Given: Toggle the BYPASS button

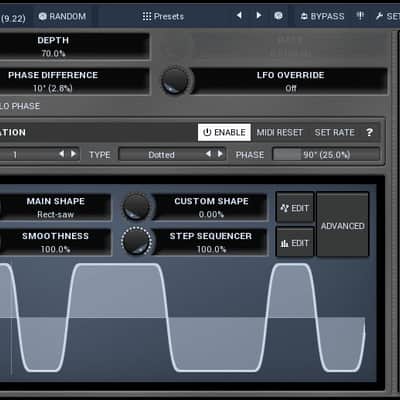Looking at the screenshot, I should click(322, 16).
